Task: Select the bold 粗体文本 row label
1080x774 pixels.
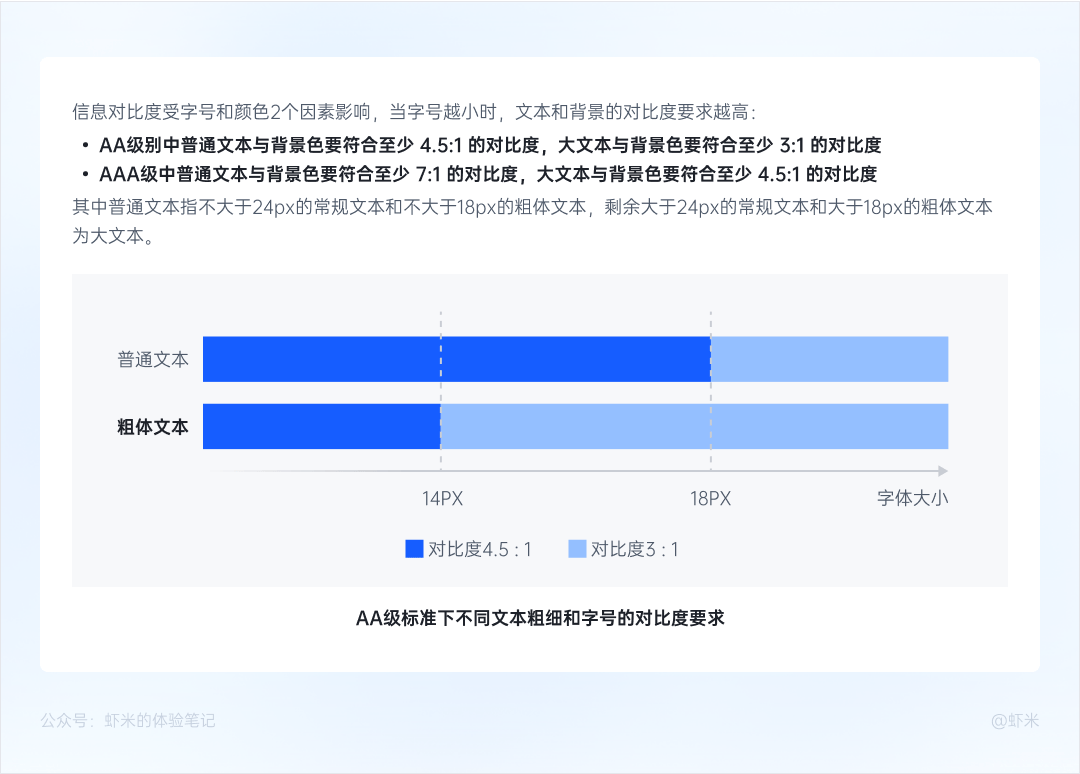Action: pyautogui.click(x=153, y=427)
